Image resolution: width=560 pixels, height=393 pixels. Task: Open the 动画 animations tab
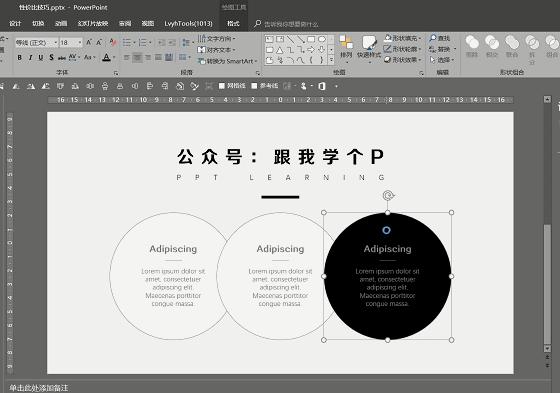(x=61, y=24)
